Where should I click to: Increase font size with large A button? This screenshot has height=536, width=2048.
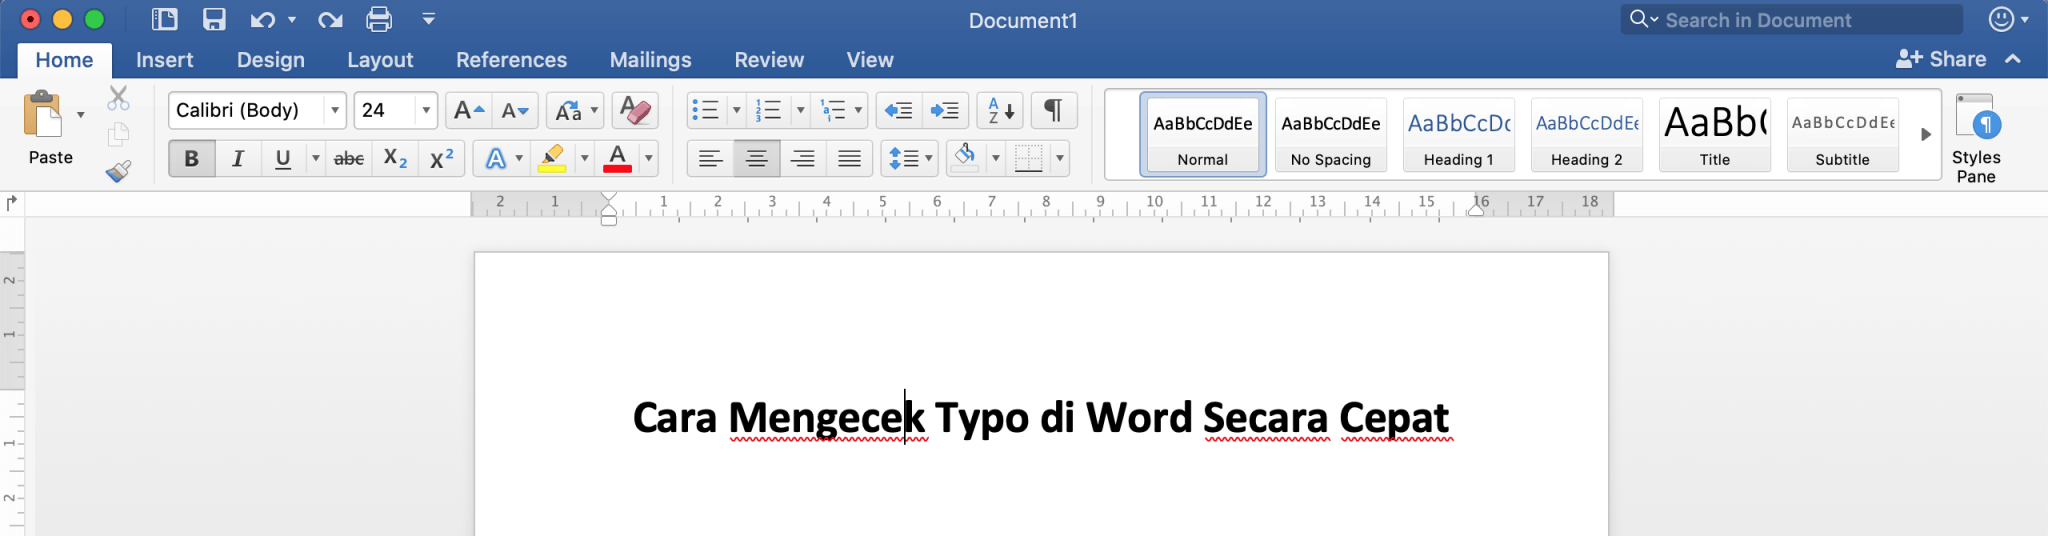[468, 110]
